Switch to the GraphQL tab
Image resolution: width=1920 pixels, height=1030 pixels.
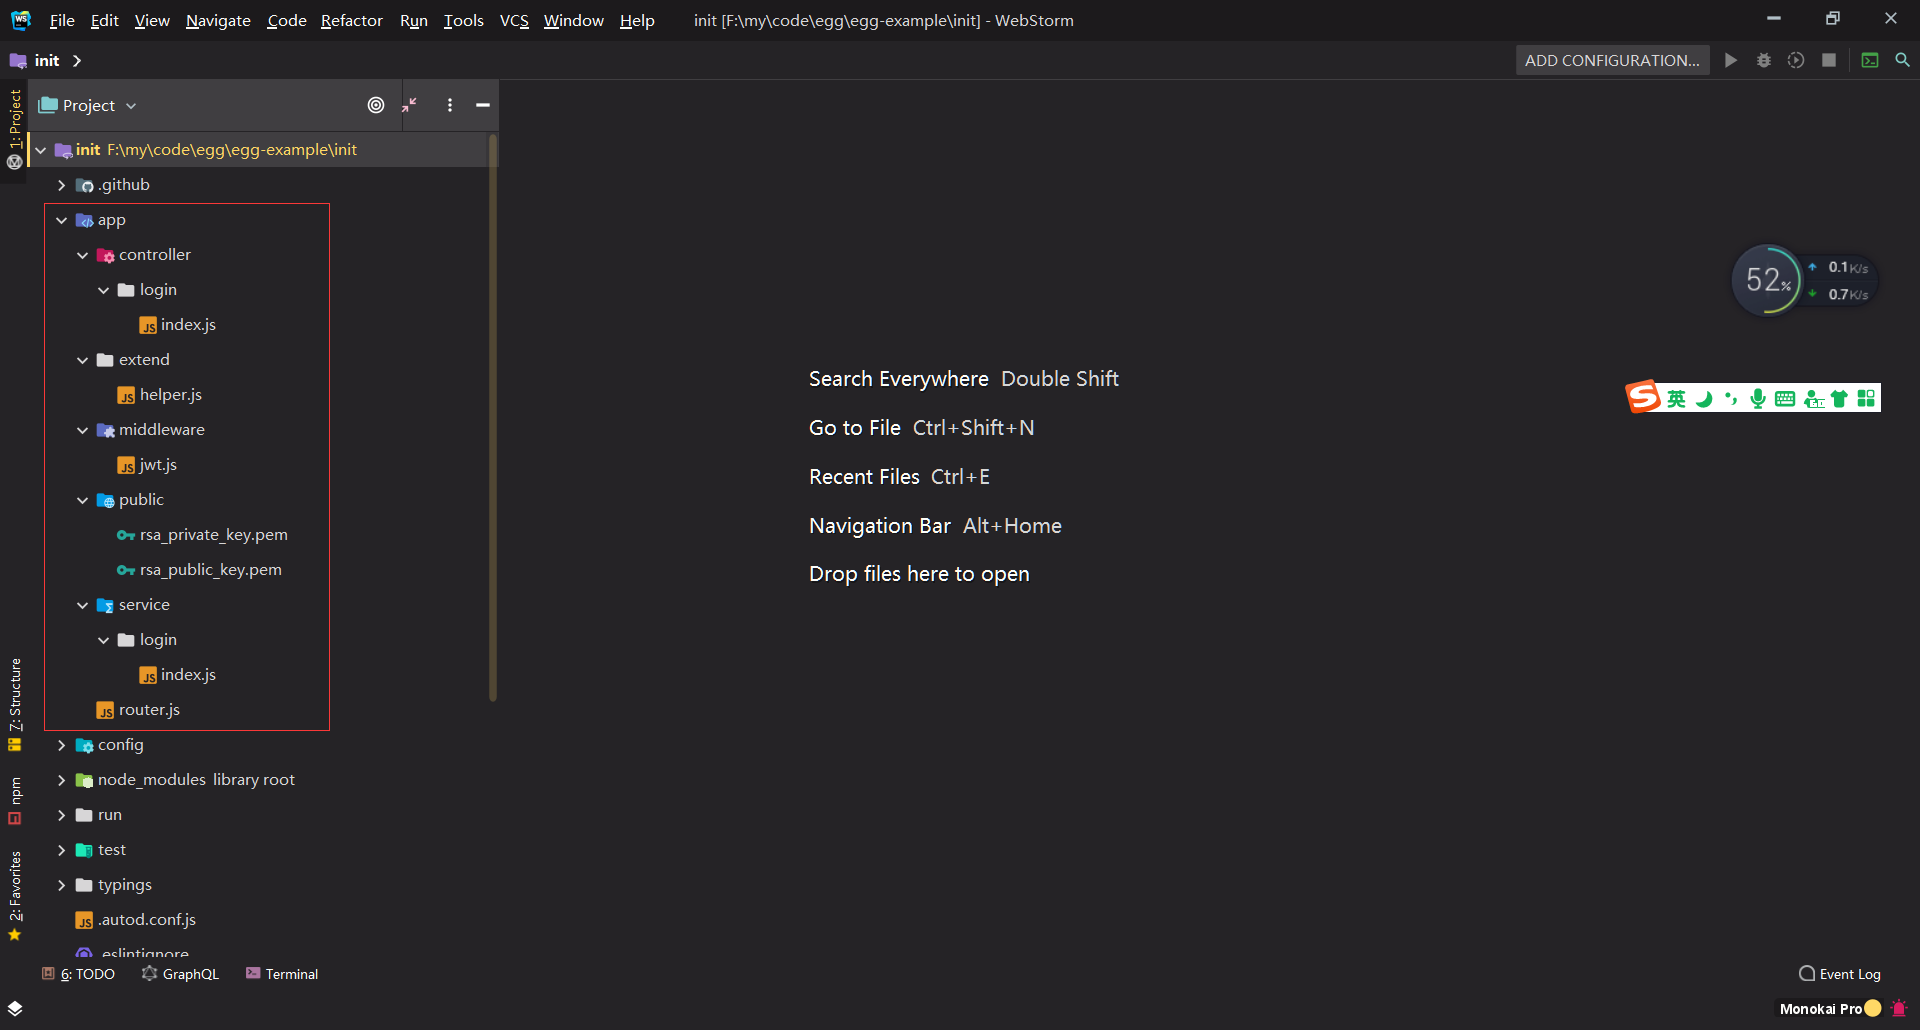tap(190, 973)
